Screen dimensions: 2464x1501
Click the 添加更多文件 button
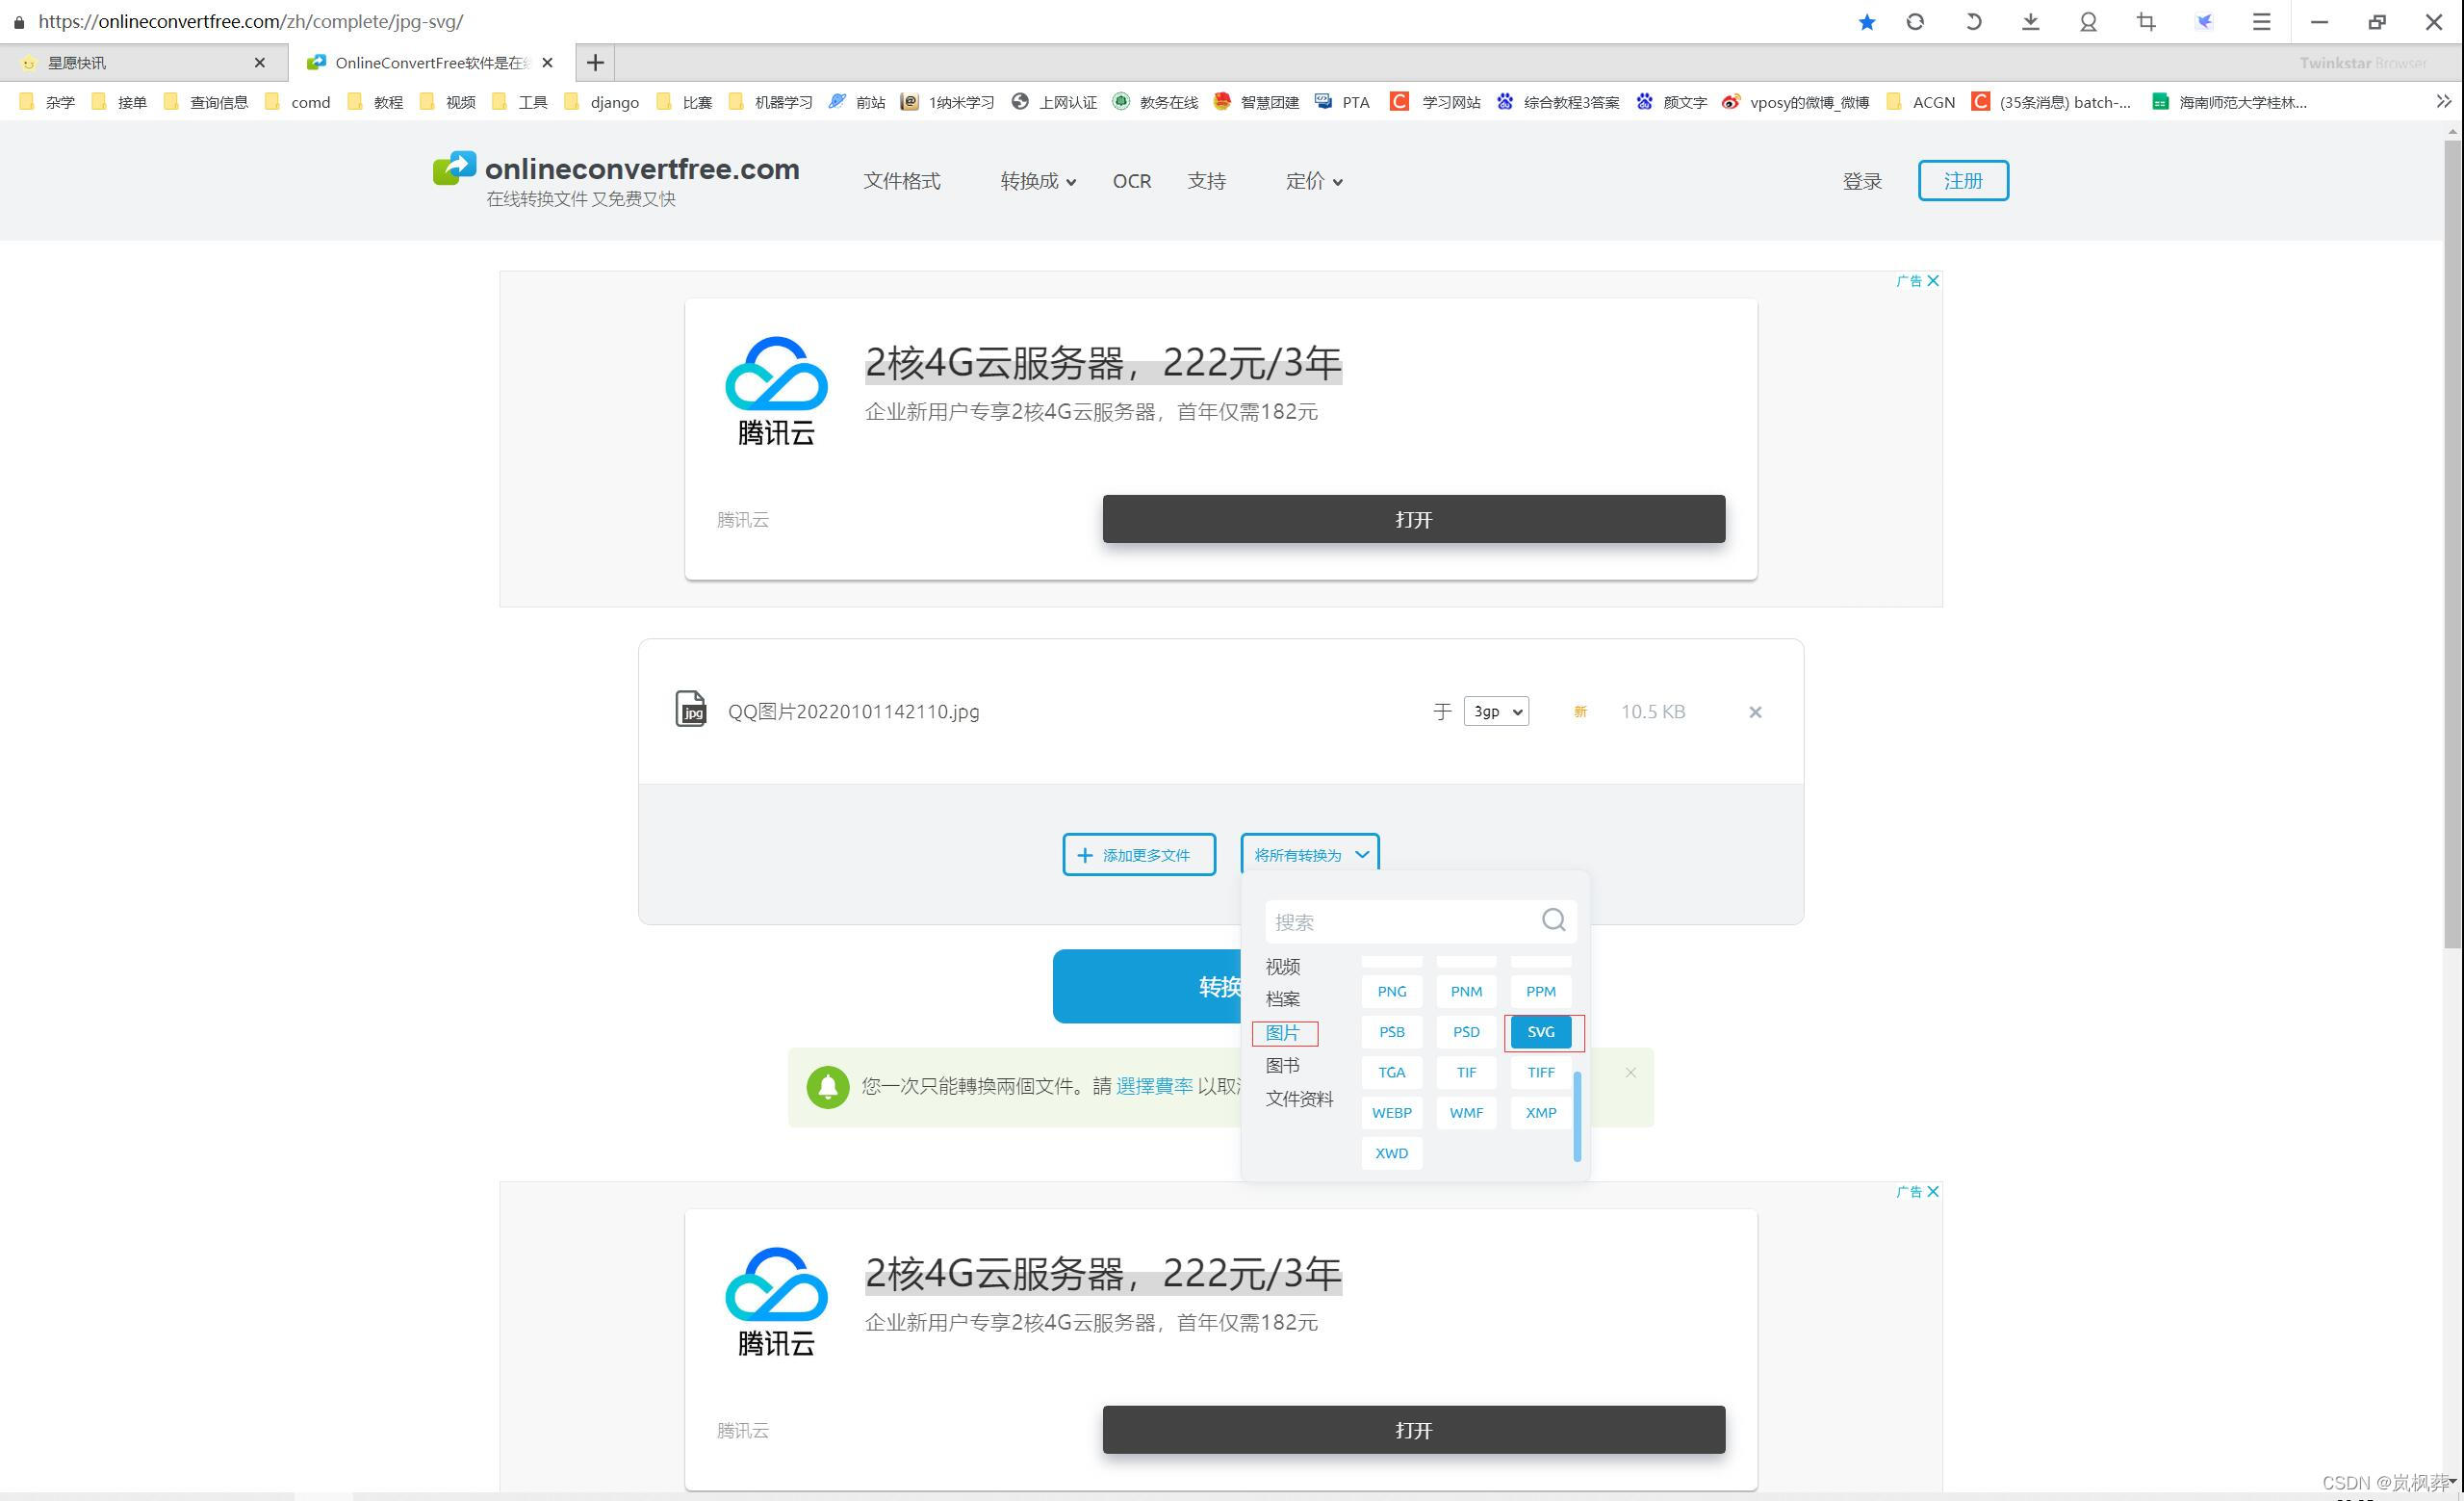coord(1139,855)
